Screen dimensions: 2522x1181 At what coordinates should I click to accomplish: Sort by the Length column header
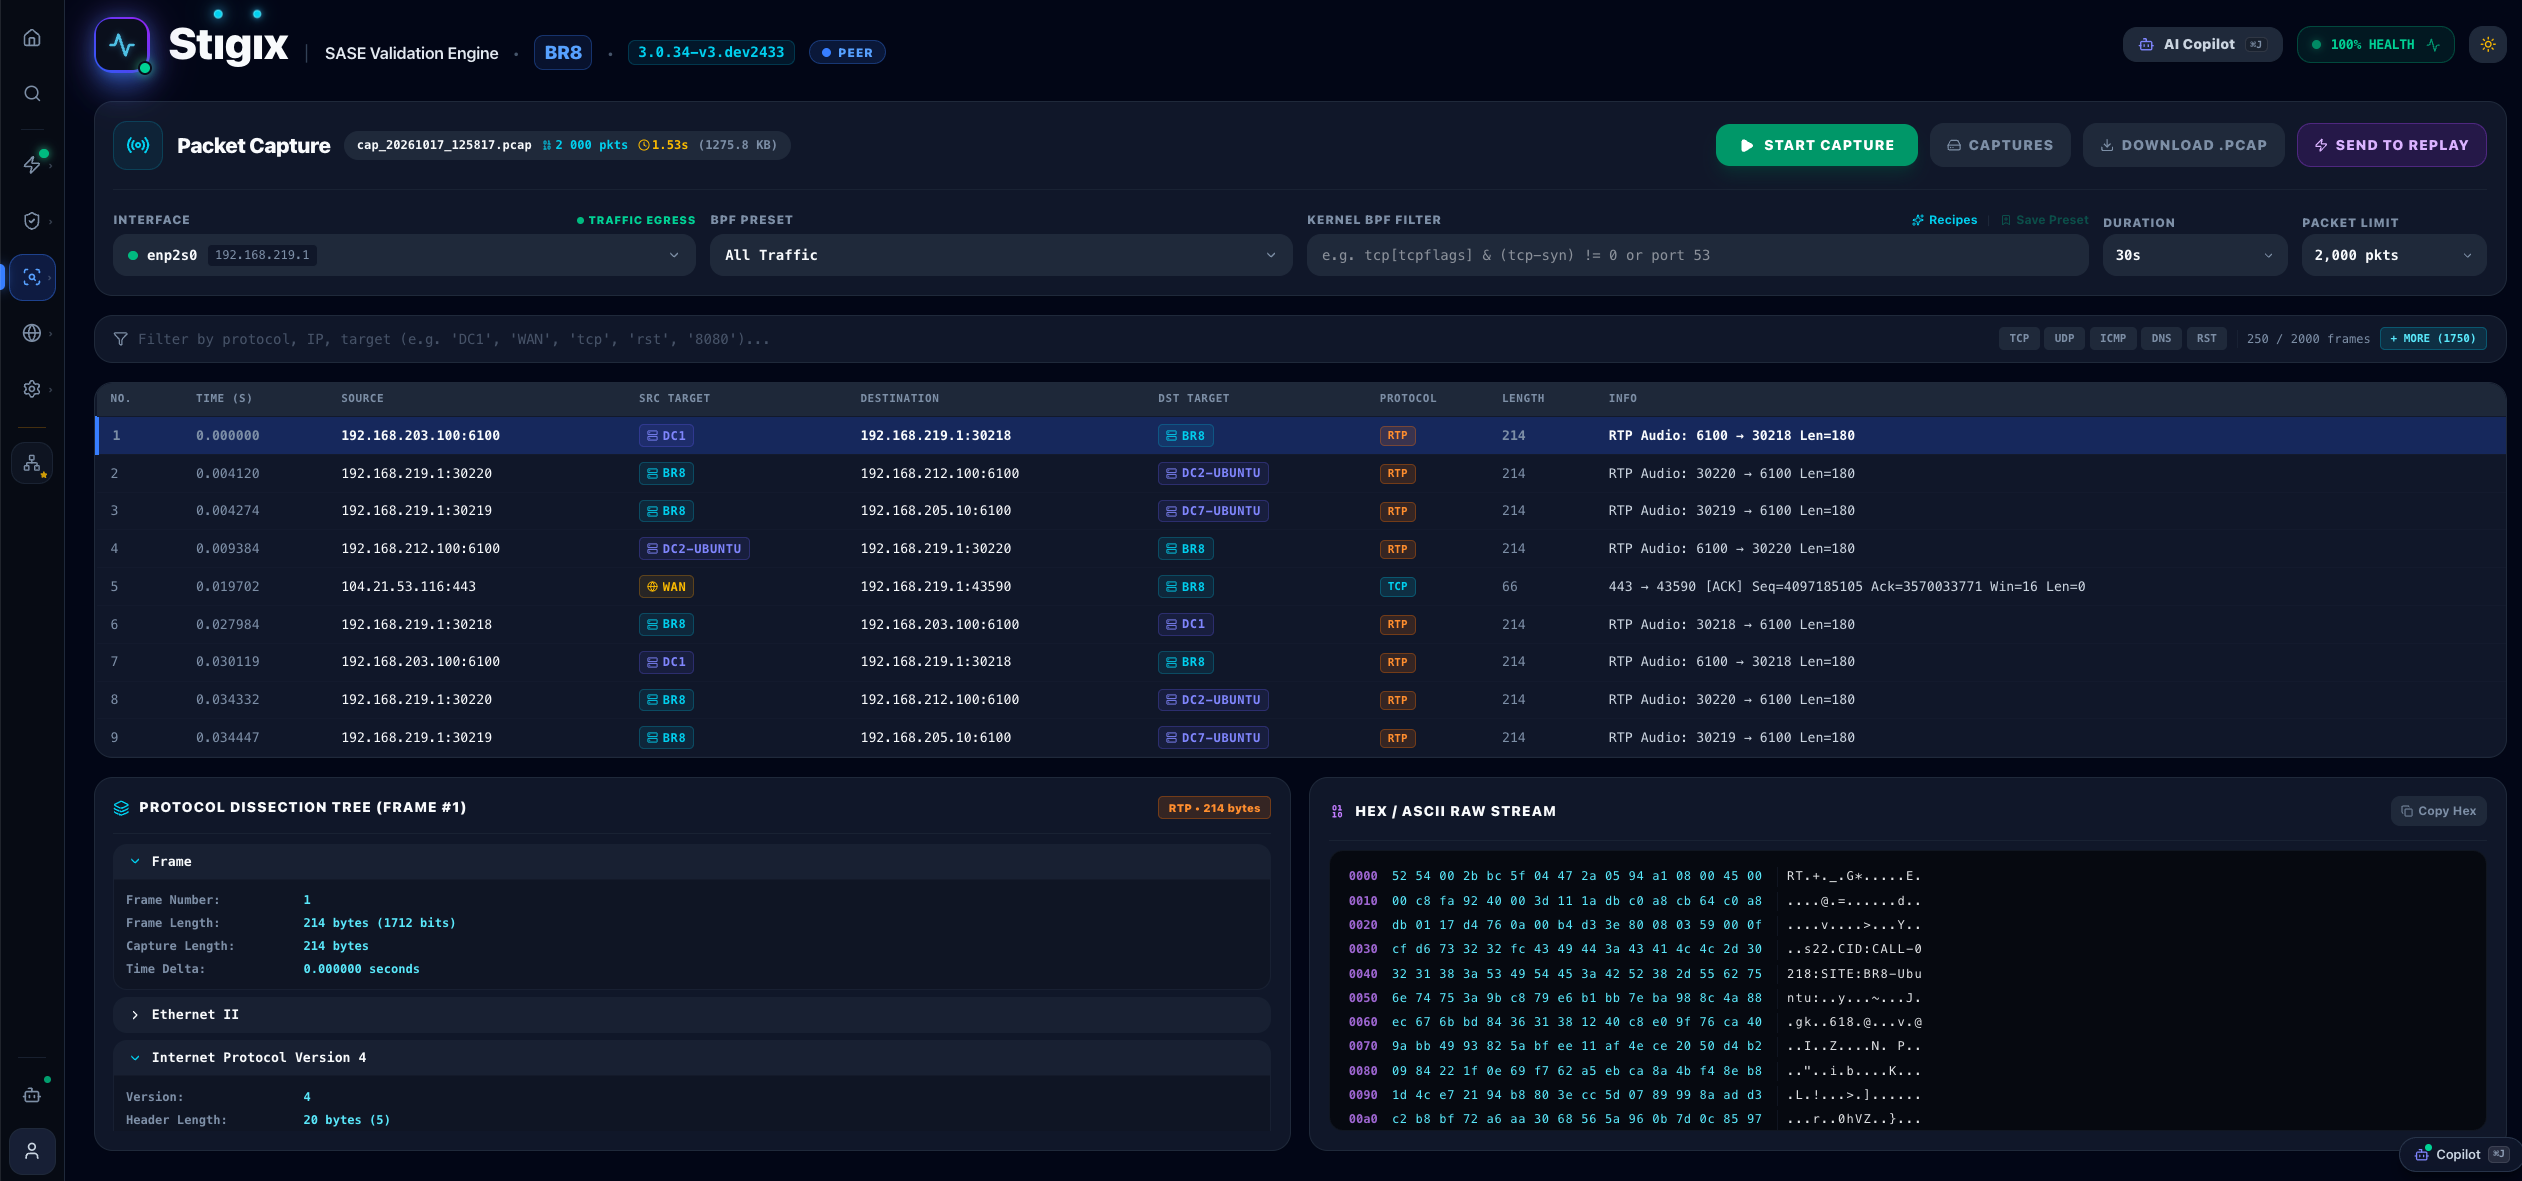(1523, 399)
